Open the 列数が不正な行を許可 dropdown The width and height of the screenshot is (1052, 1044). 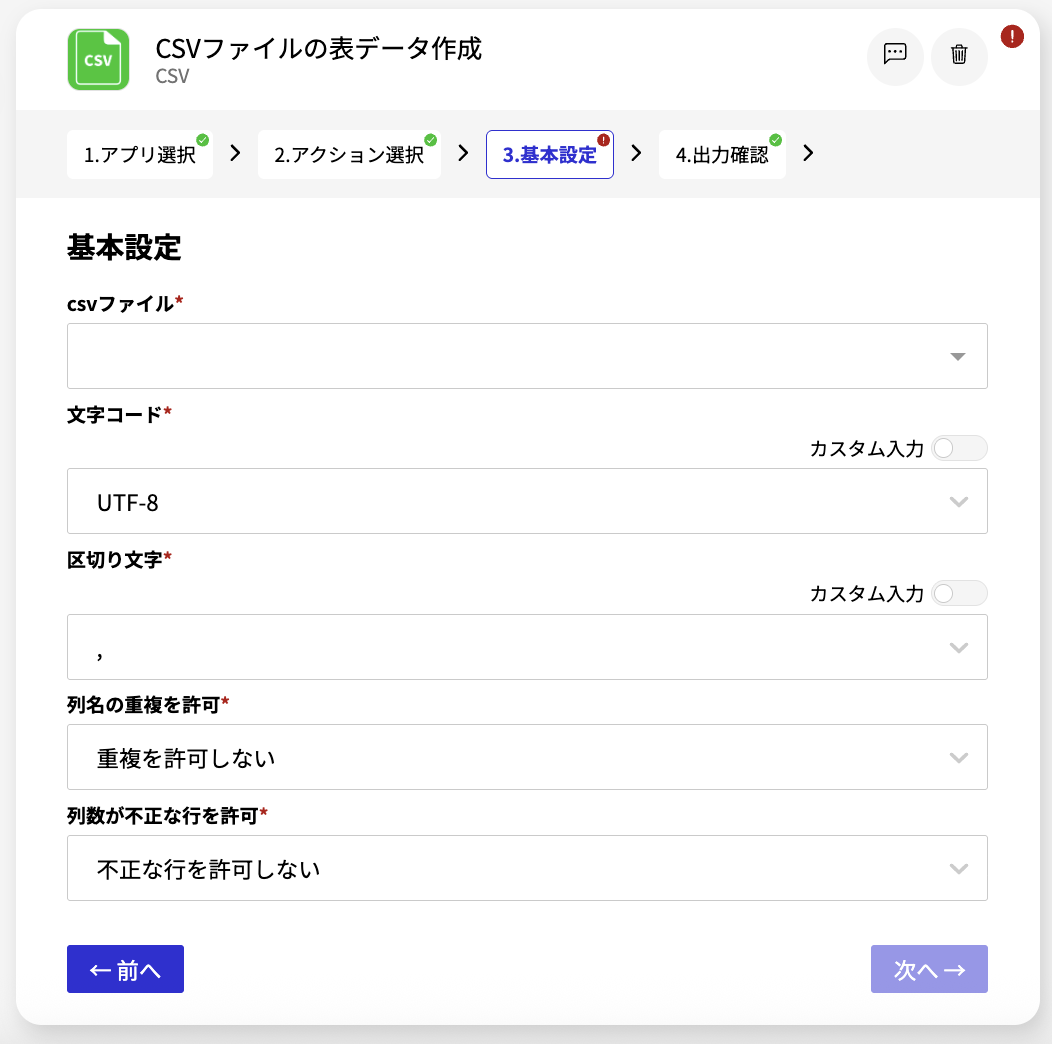click(x=527, y=868)
